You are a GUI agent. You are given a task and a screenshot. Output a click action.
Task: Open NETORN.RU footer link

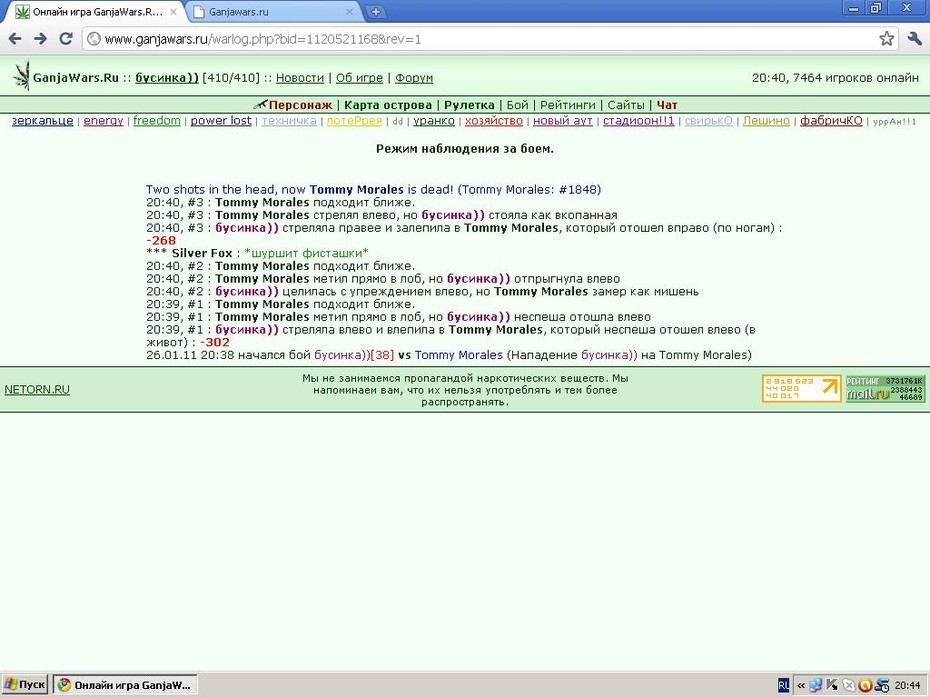pyautogui.click(x=37, y=390)
